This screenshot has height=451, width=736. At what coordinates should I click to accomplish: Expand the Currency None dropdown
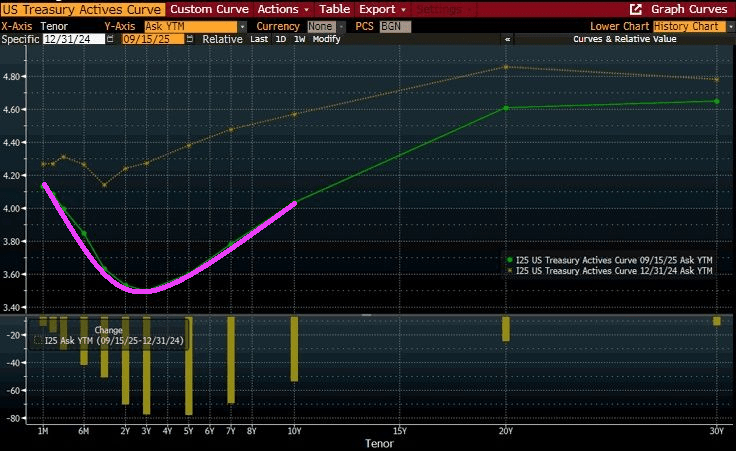point(324,25)
